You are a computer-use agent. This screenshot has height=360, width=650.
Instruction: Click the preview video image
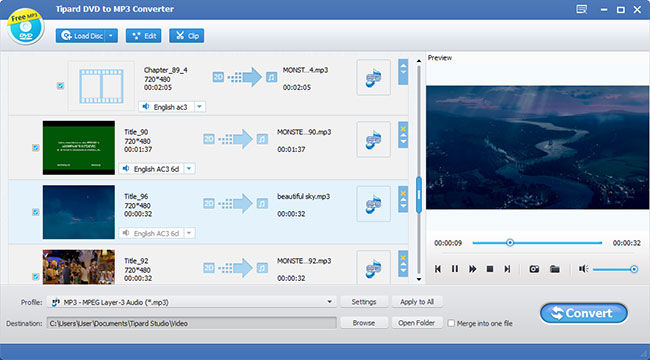[x=537, y=147]
